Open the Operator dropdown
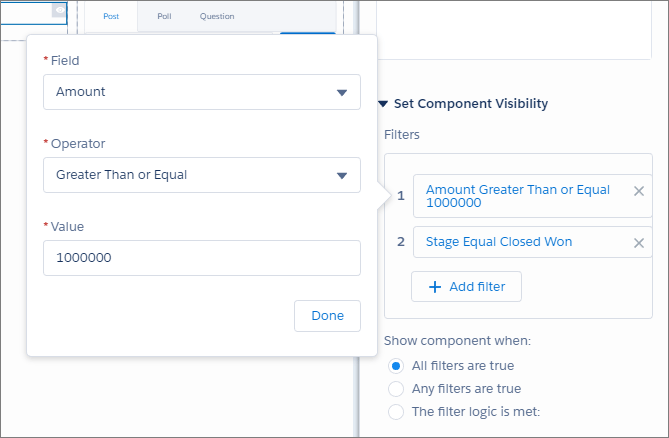This screenshot has height=438, width=669. [202, 175]
